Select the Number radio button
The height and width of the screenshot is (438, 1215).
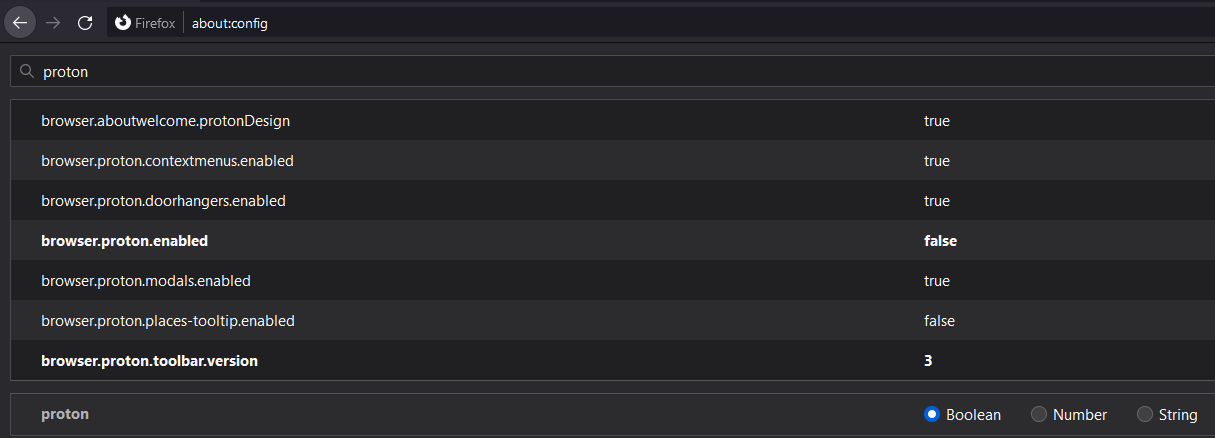coord(1039,414)
